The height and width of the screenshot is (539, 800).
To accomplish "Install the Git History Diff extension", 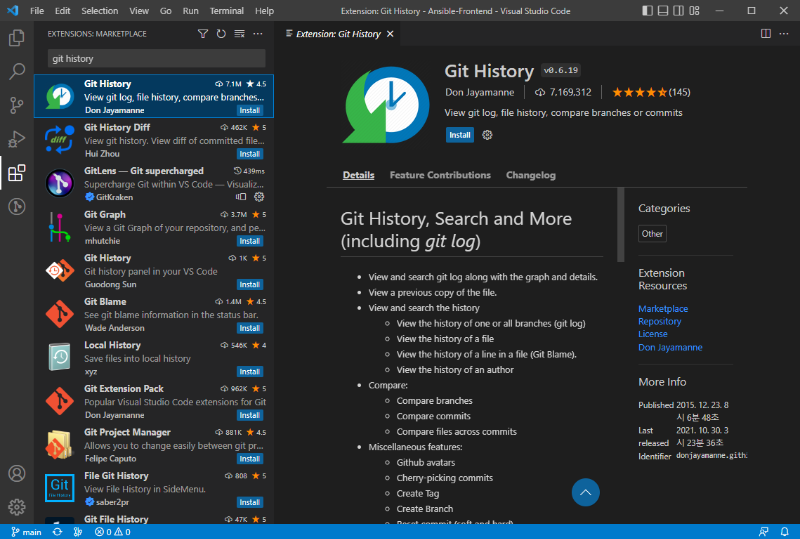I will pos(249,154).
